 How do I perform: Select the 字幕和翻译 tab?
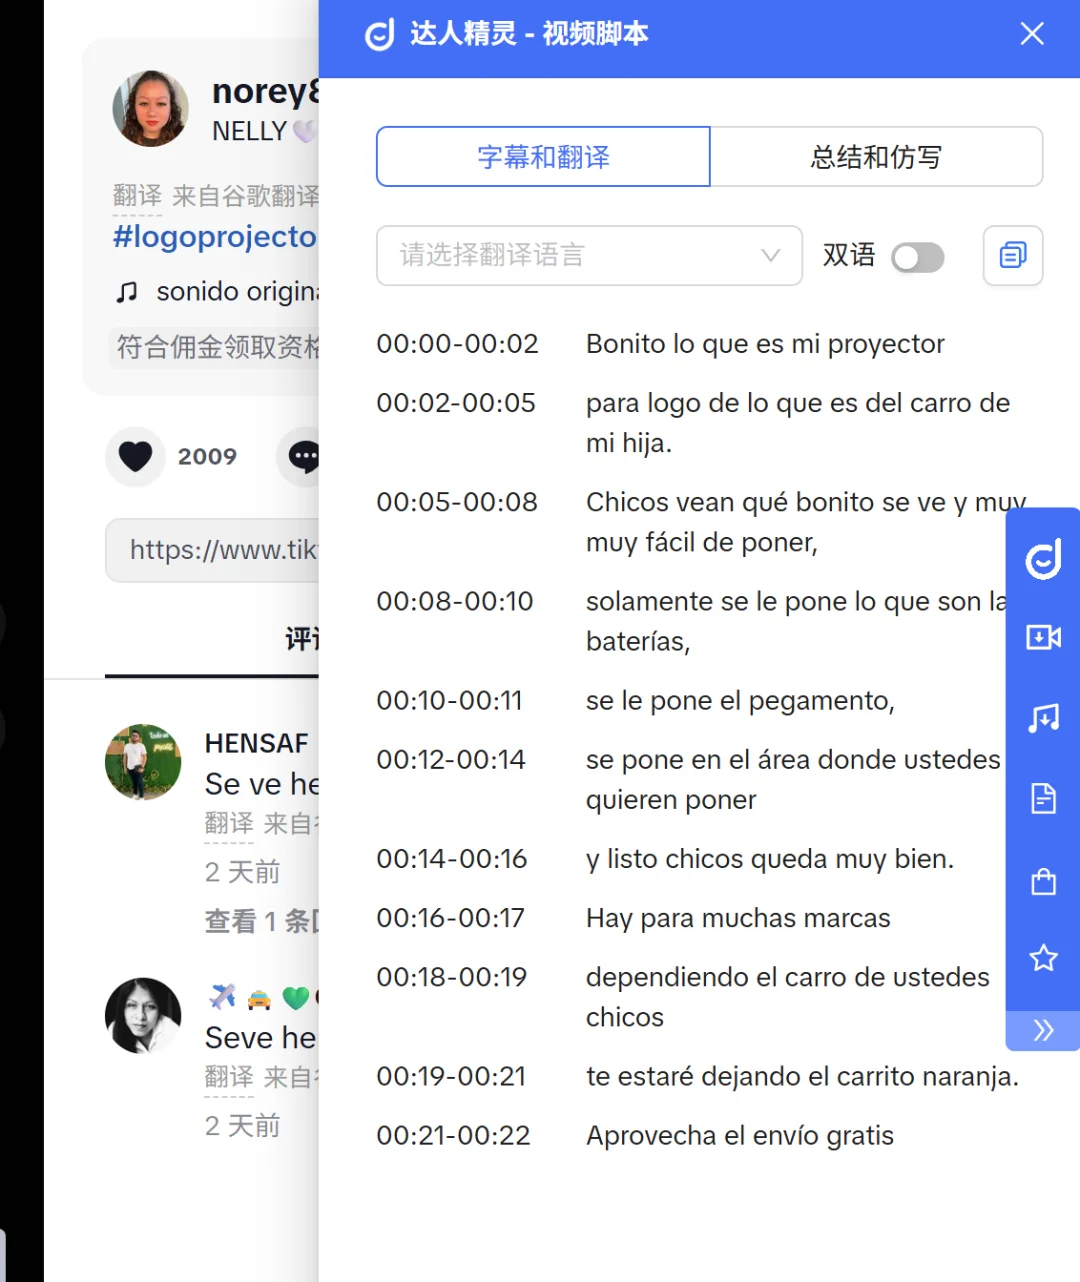pyautogui.click(x=542, y=157)
